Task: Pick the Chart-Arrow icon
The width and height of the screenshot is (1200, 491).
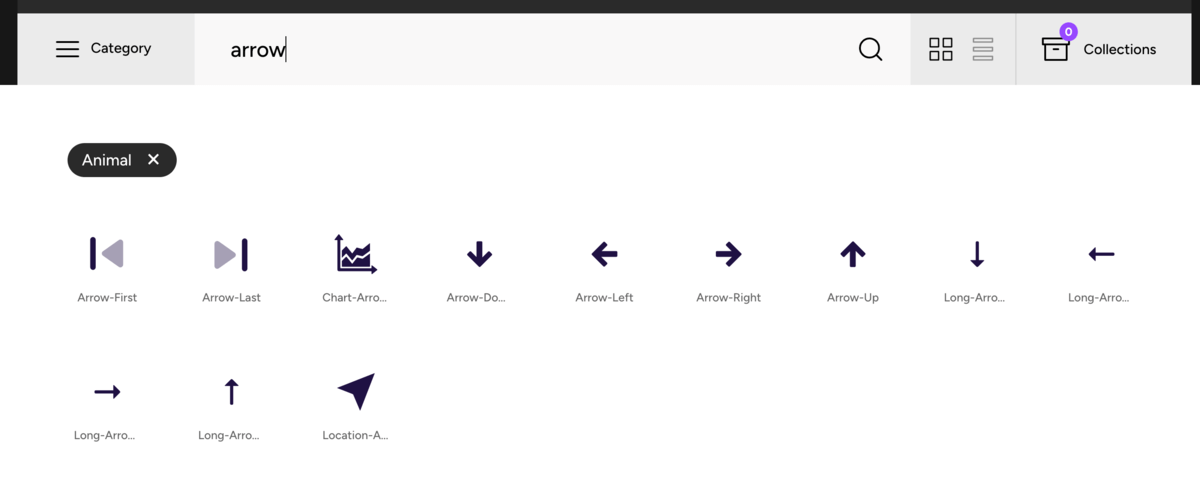Action: pos(355,254)
